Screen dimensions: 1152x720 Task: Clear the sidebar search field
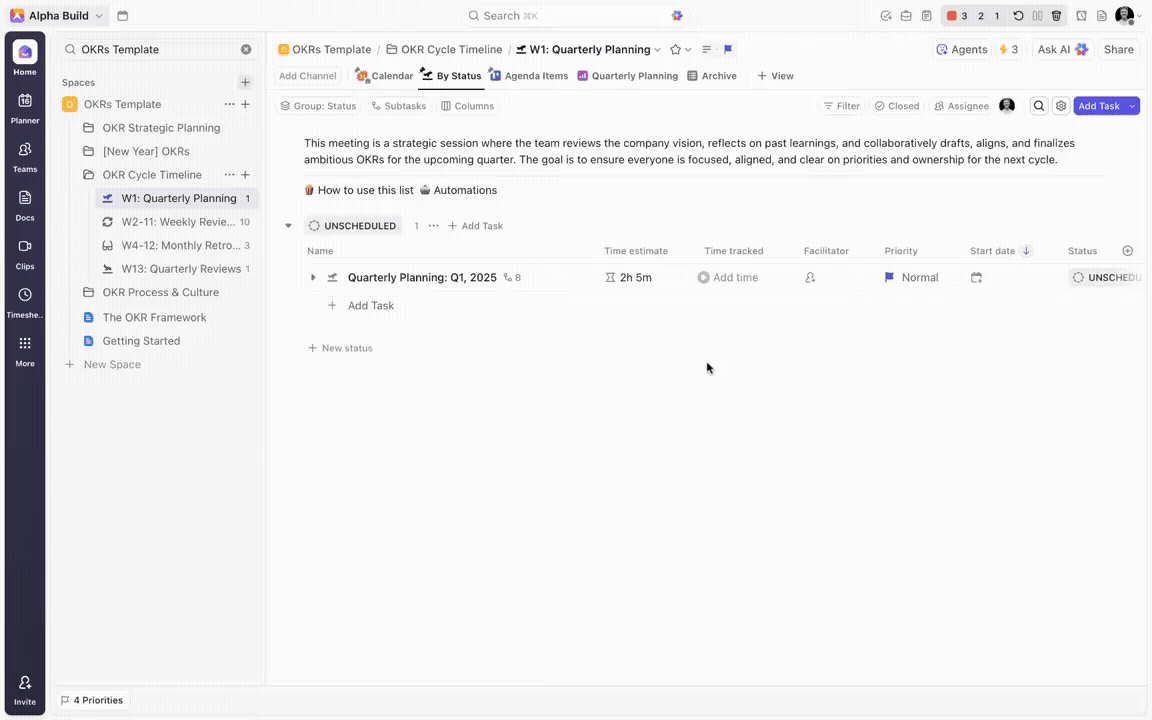point(246,49)
